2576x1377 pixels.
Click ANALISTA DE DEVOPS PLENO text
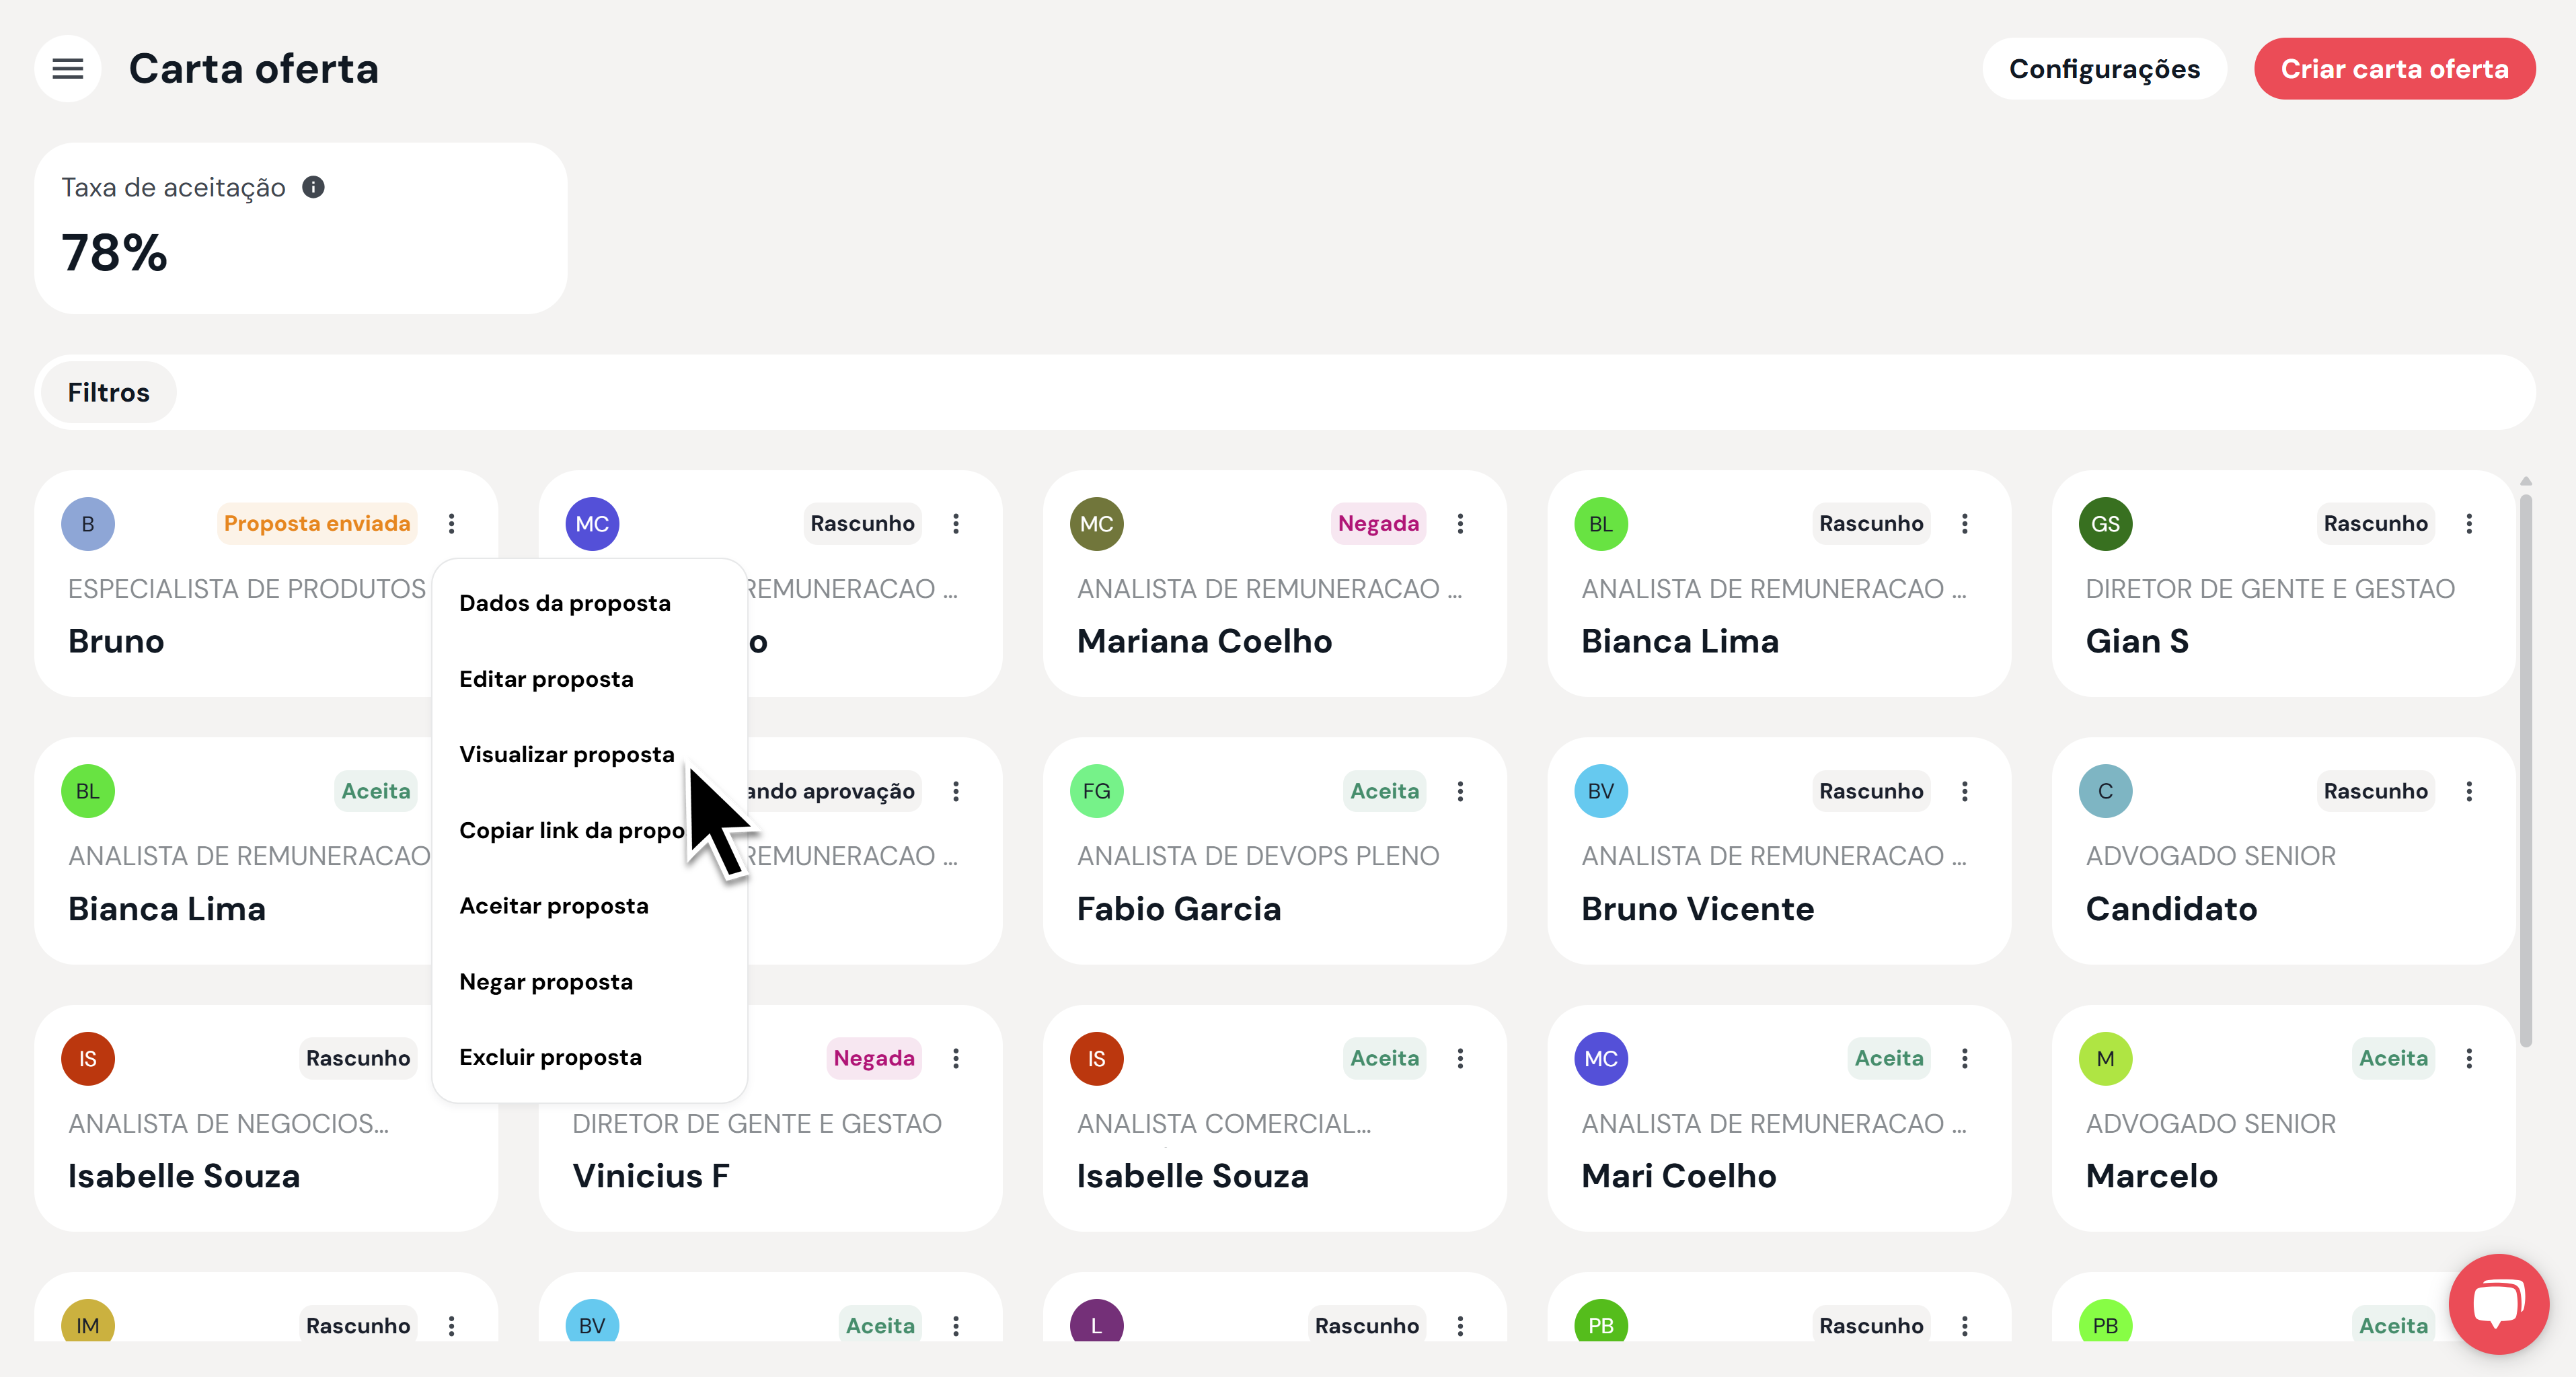coord(1258,856)
